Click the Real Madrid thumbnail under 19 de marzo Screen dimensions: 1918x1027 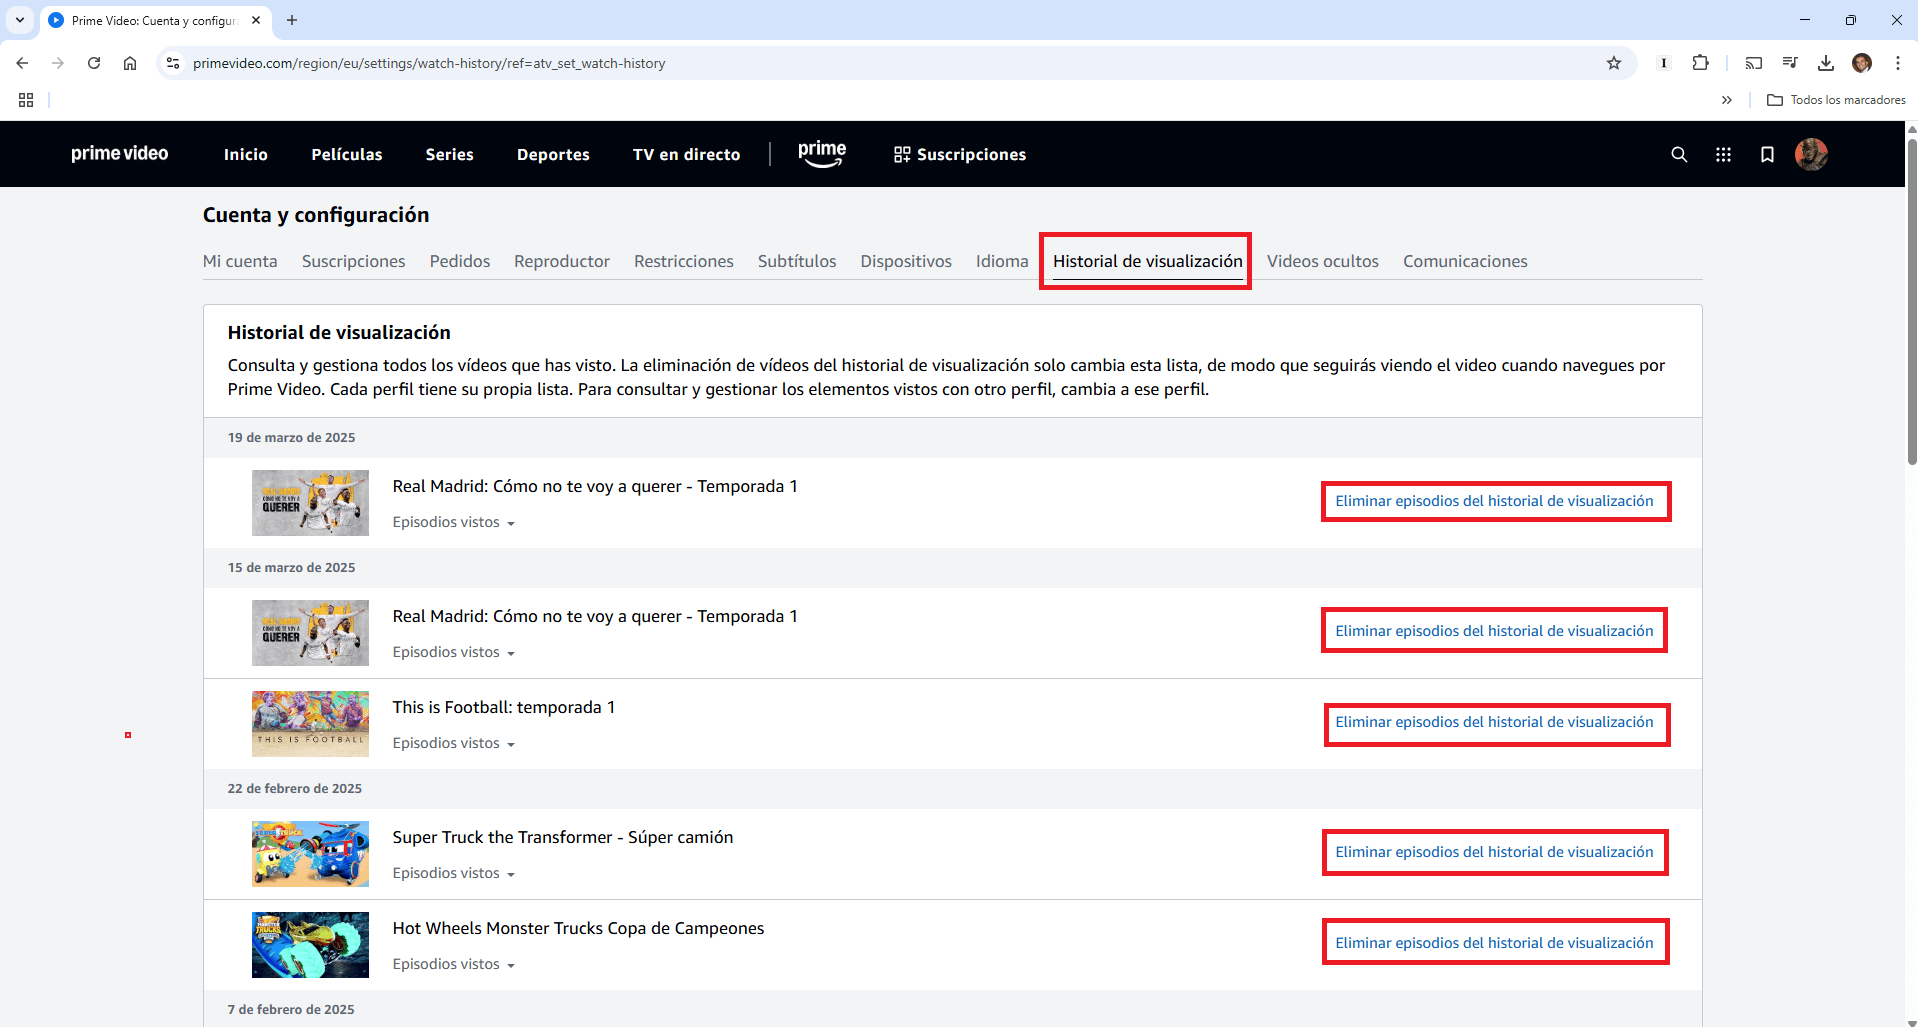click(x=310, y=503)
